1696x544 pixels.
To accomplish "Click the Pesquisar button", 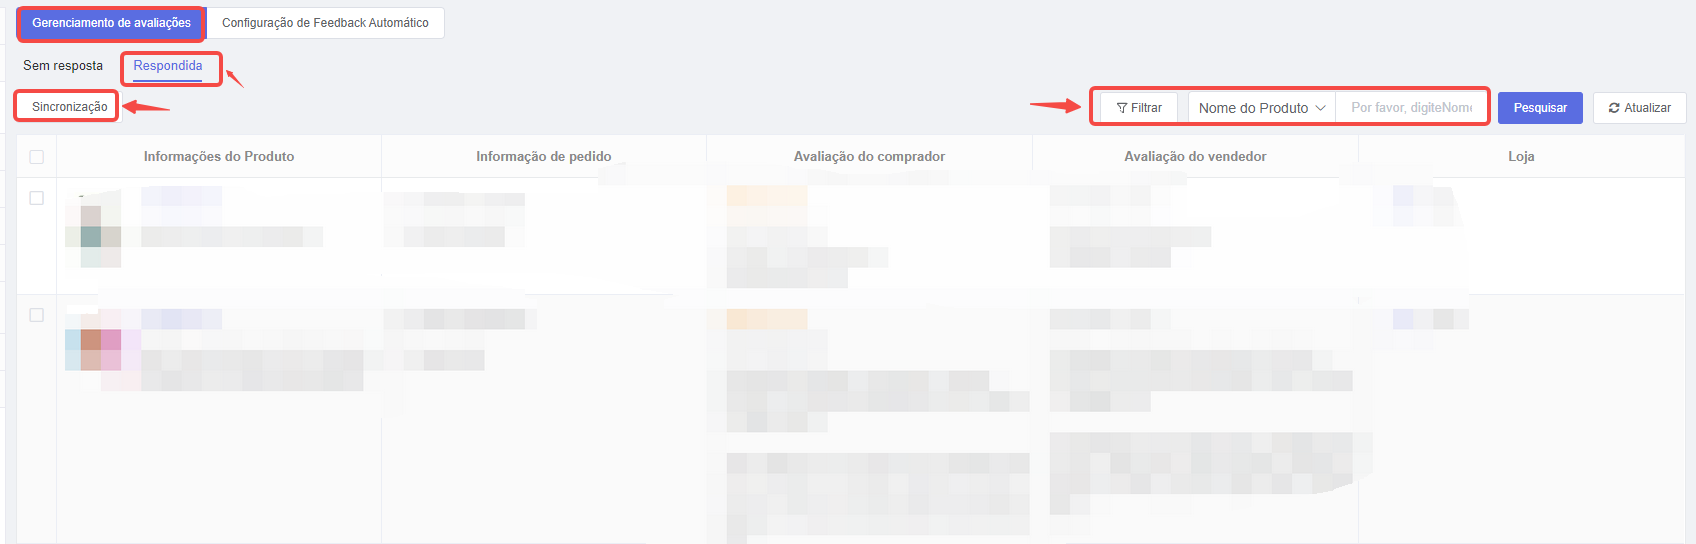I will [1540, 108].
